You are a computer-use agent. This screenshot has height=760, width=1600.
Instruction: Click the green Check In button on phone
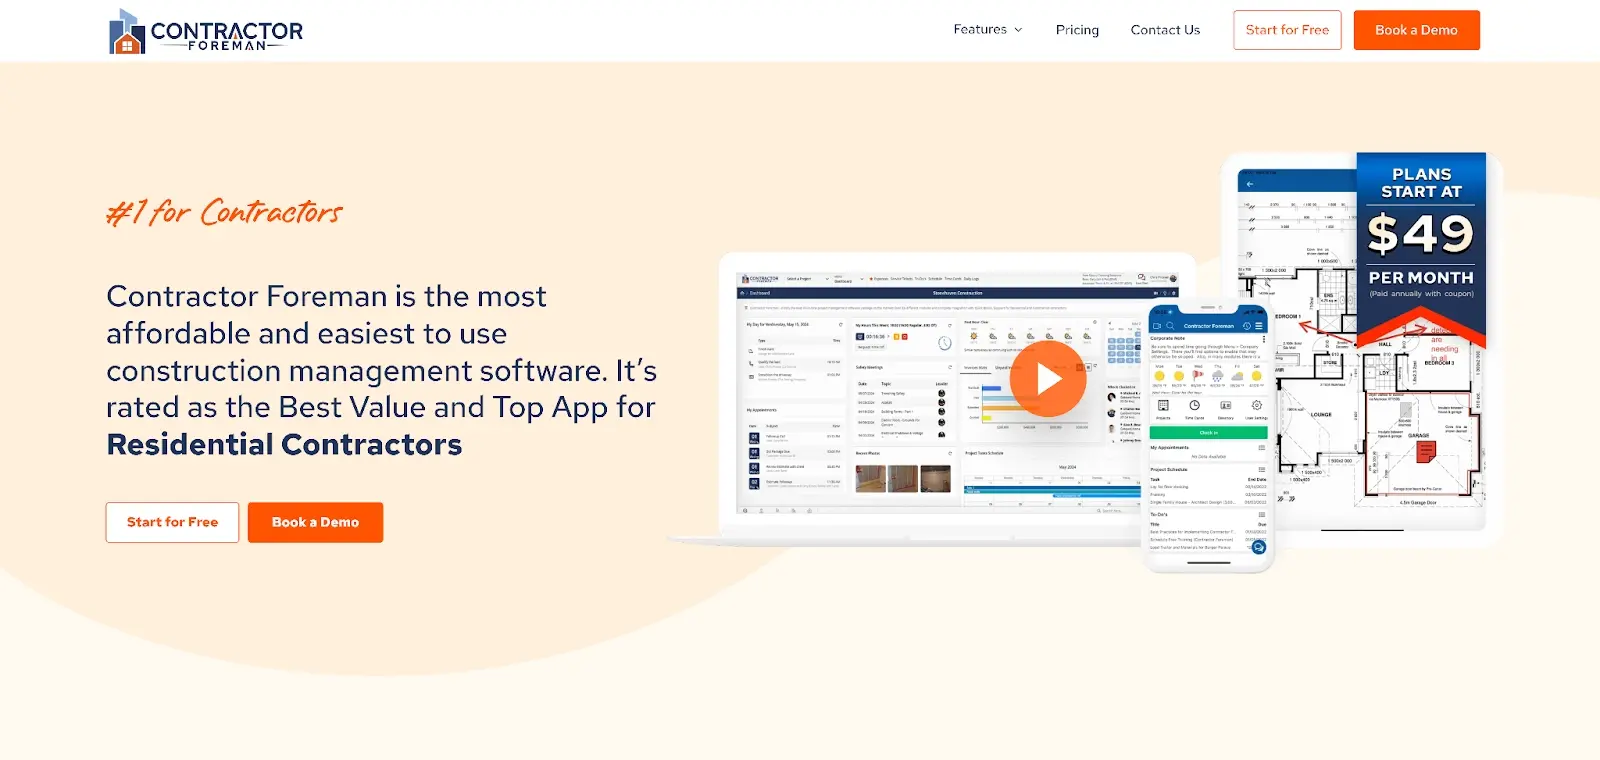(1208, 433)
